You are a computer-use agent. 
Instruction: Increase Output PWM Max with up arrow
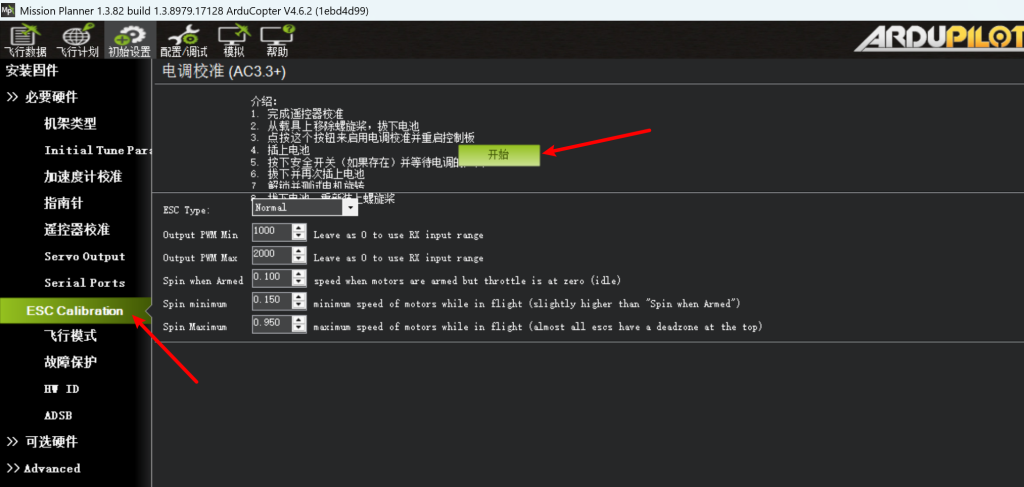coord(299,251)
